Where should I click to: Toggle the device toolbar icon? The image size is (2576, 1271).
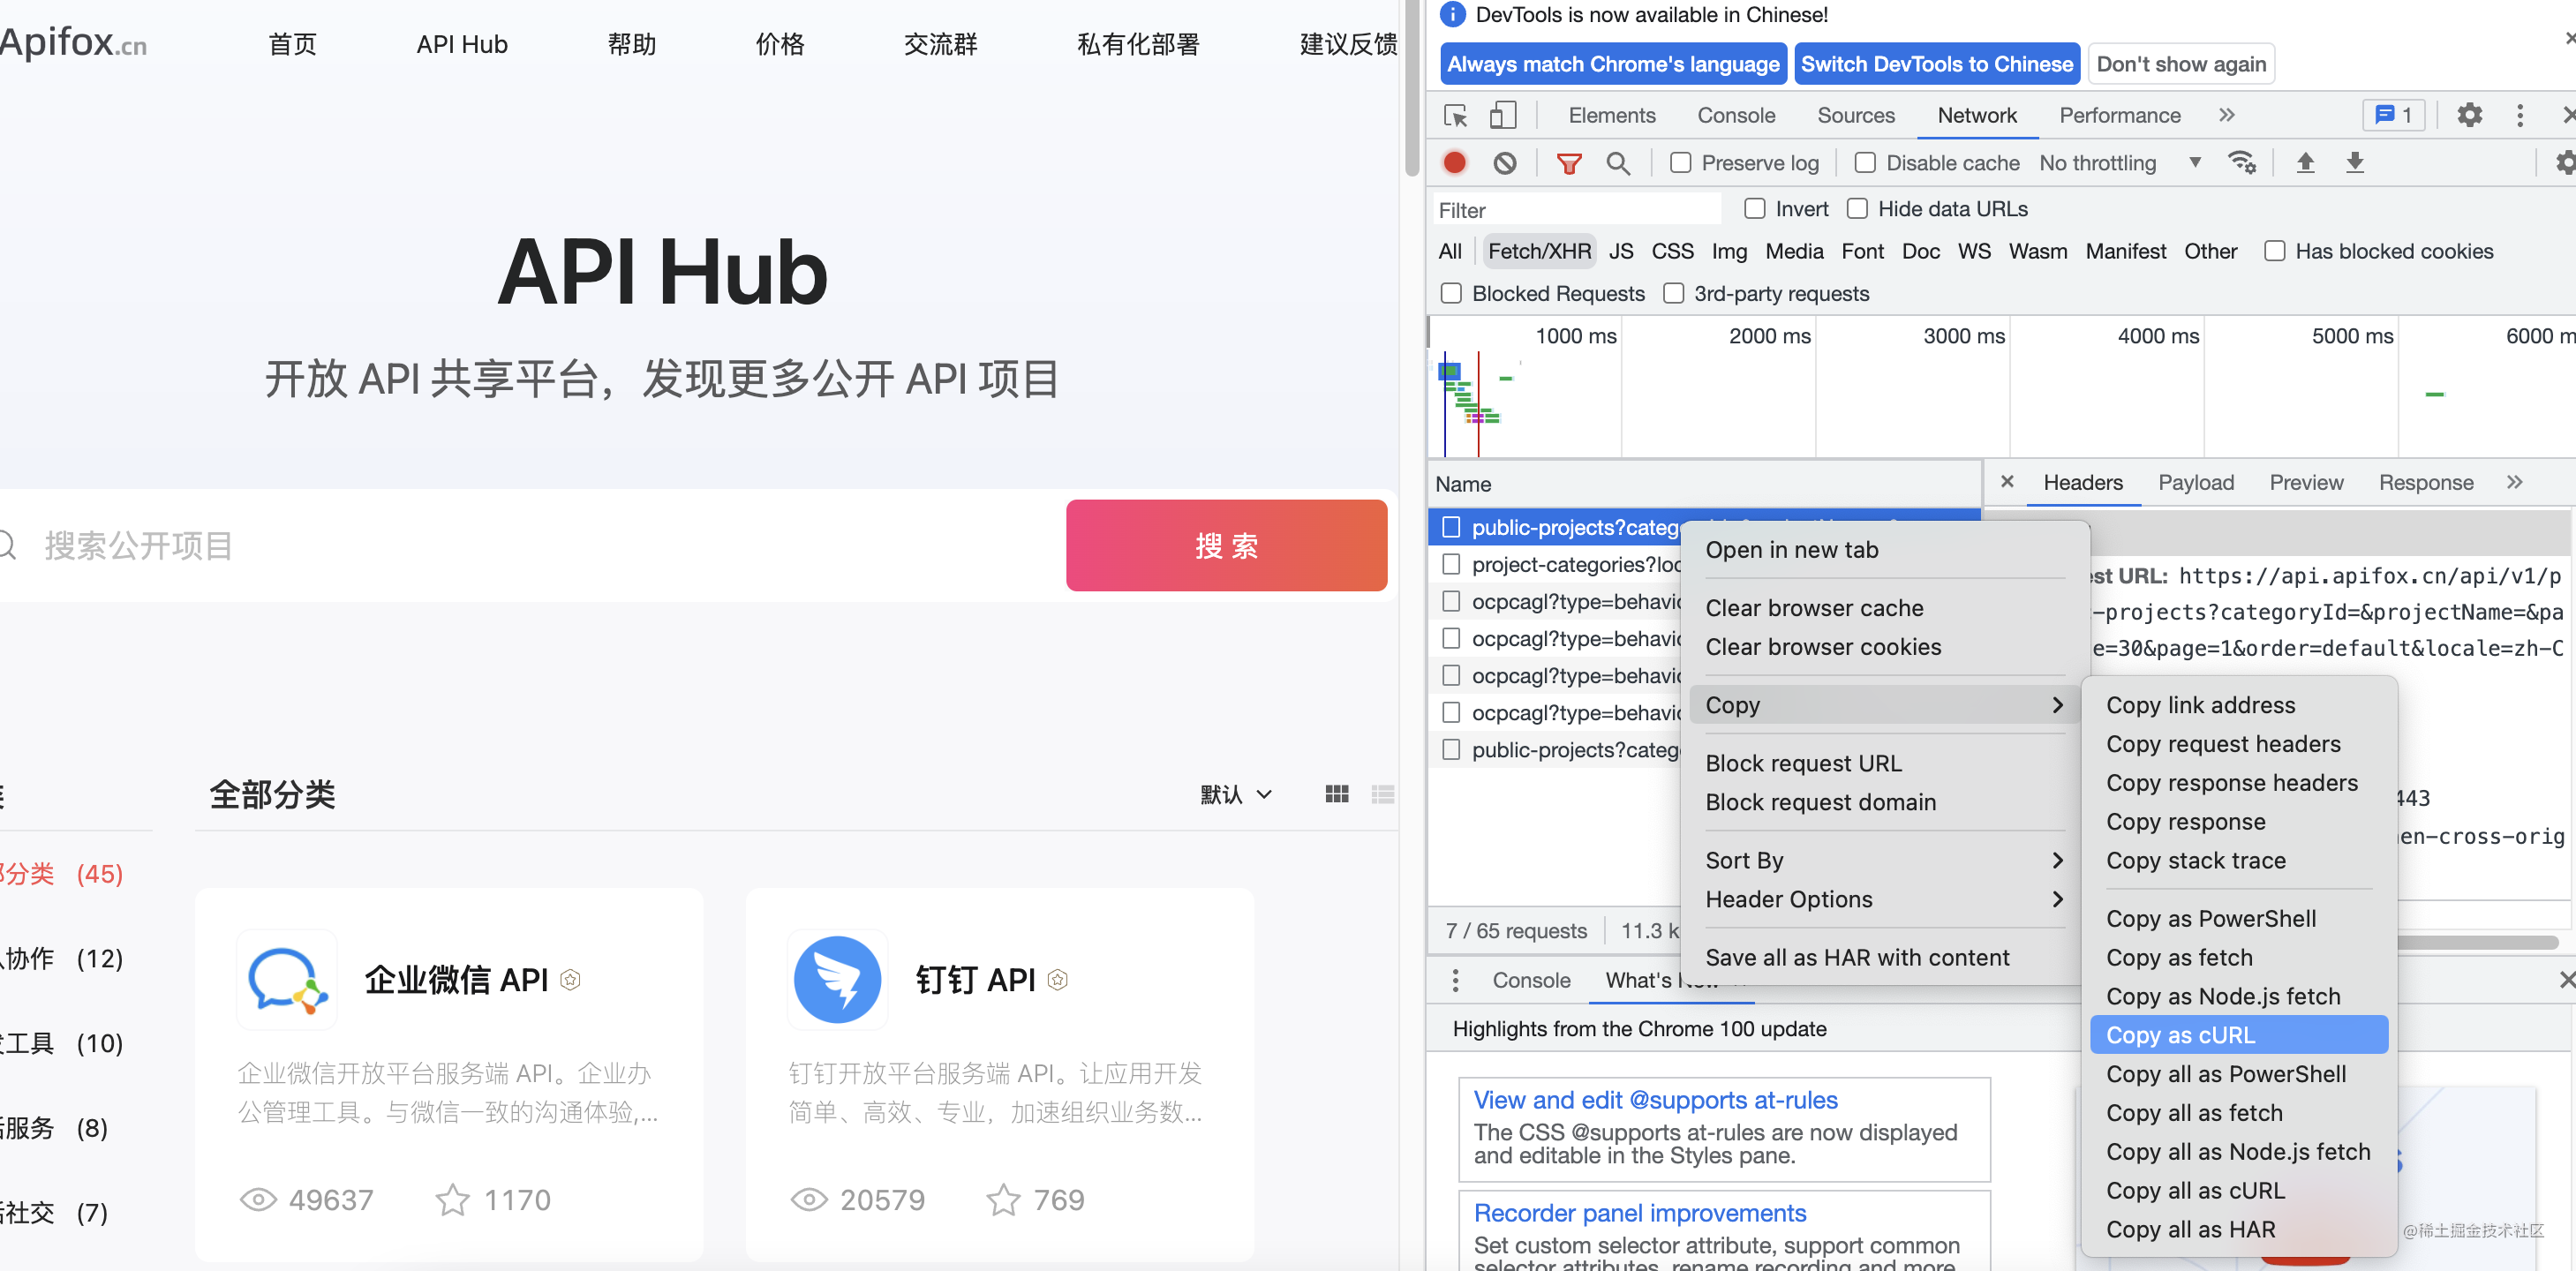pos(1502,116)
